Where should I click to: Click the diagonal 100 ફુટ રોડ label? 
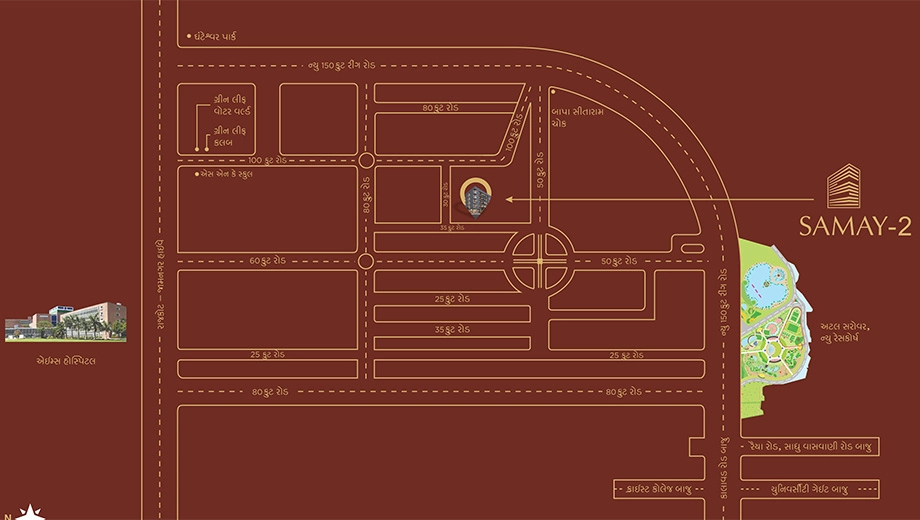514,133
